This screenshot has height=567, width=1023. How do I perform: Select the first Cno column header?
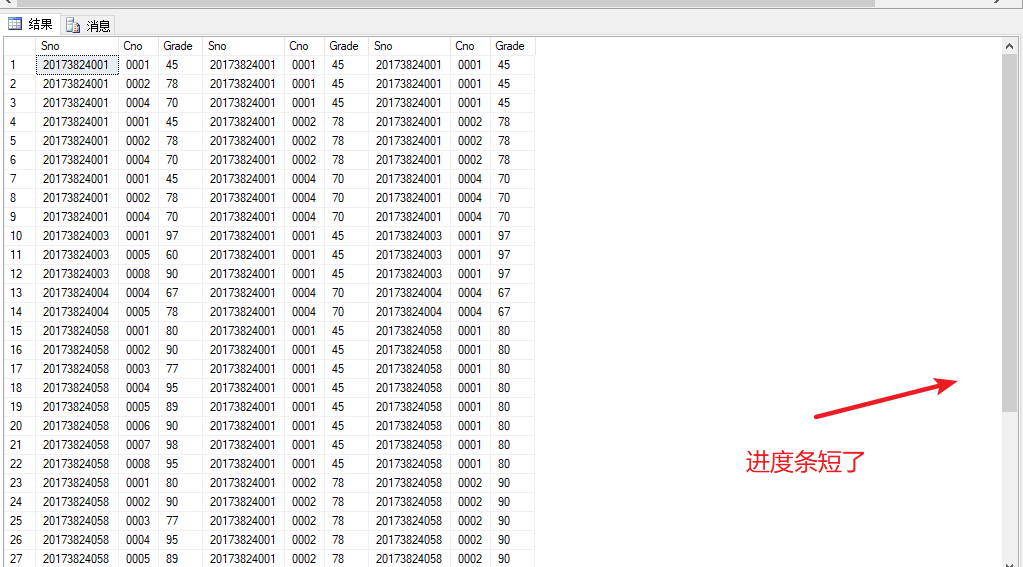tap(139, 46)
